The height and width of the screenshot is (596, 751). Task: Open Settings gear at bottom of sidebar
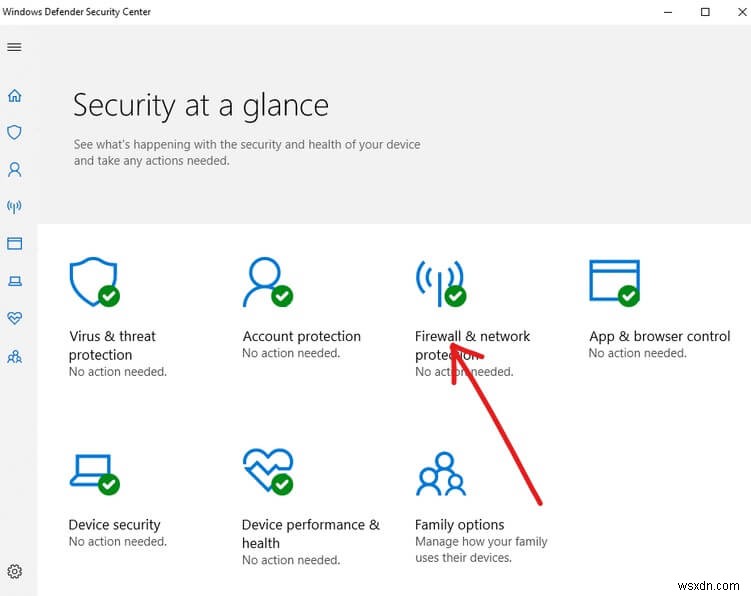[x=14, y=572]
